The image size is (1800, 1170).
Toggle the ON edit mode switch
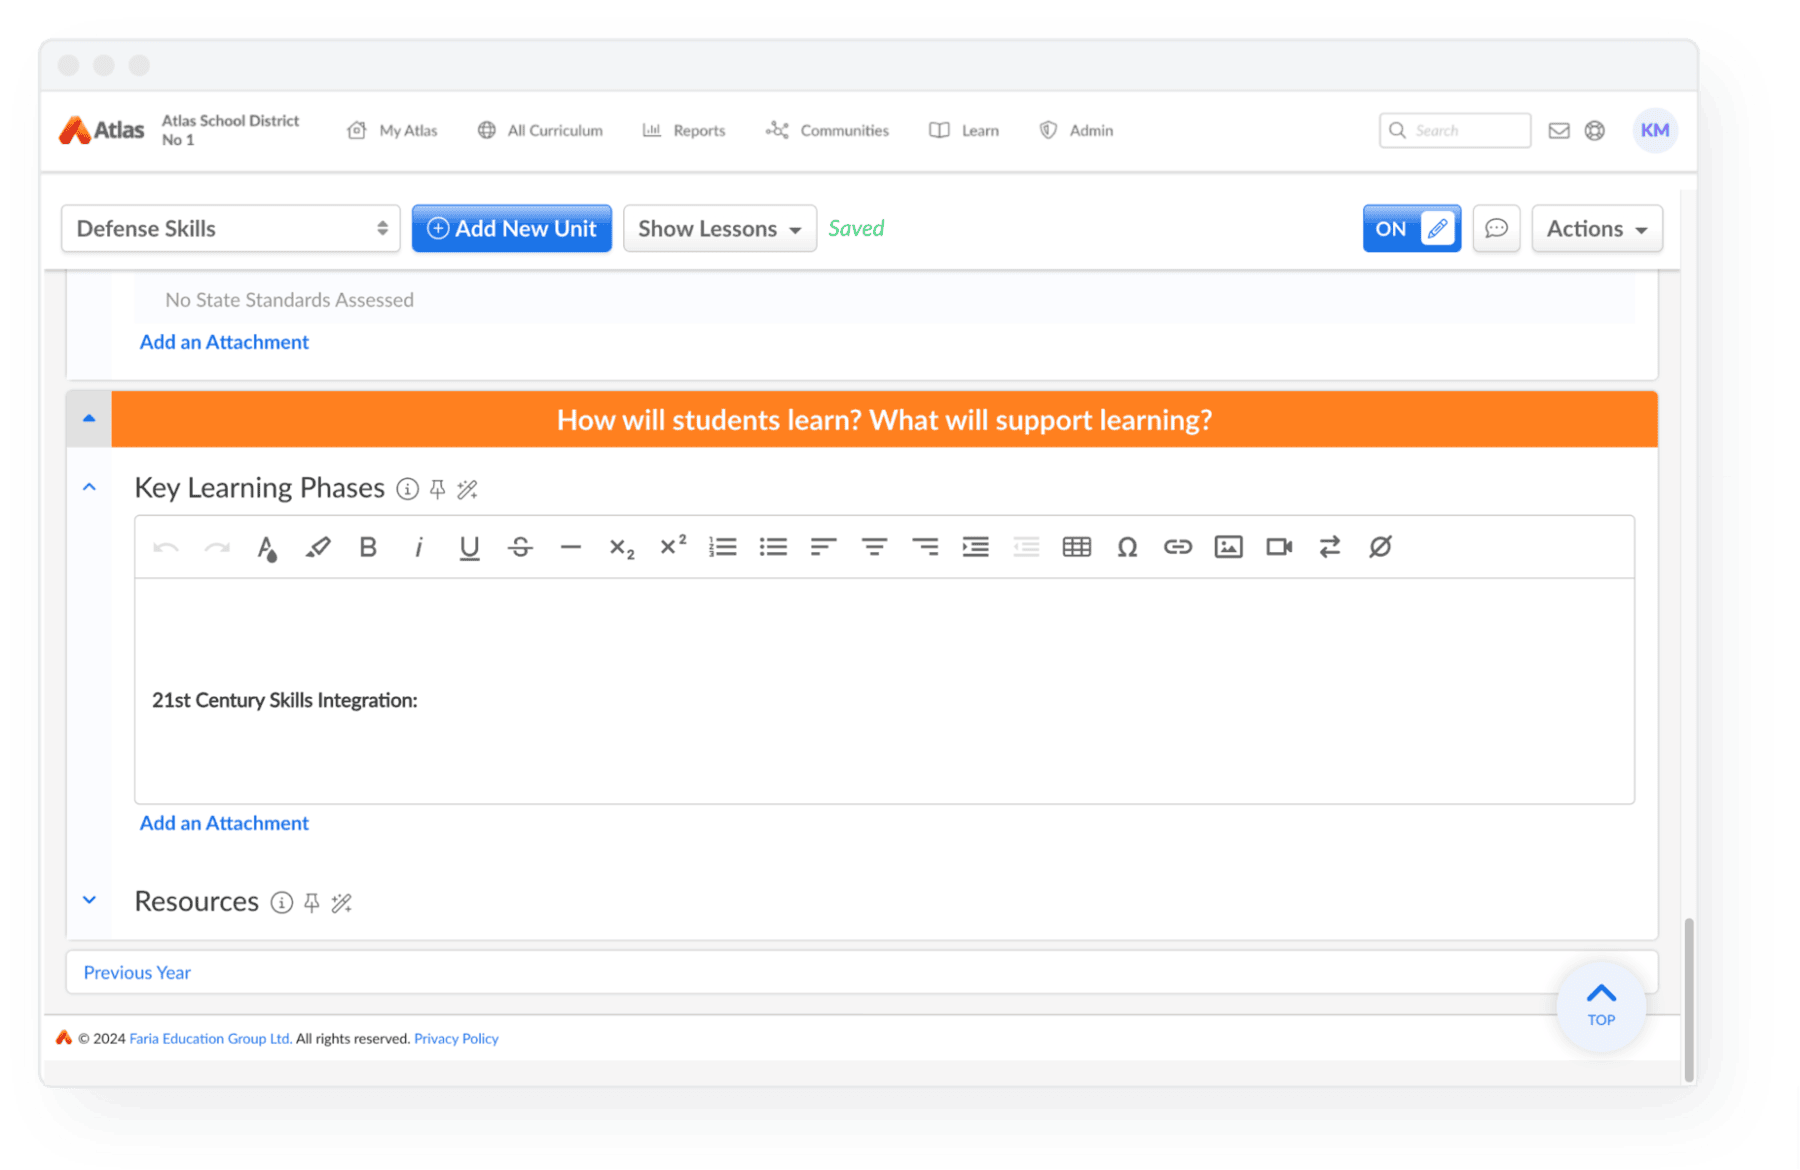(x=1411, y=229)
